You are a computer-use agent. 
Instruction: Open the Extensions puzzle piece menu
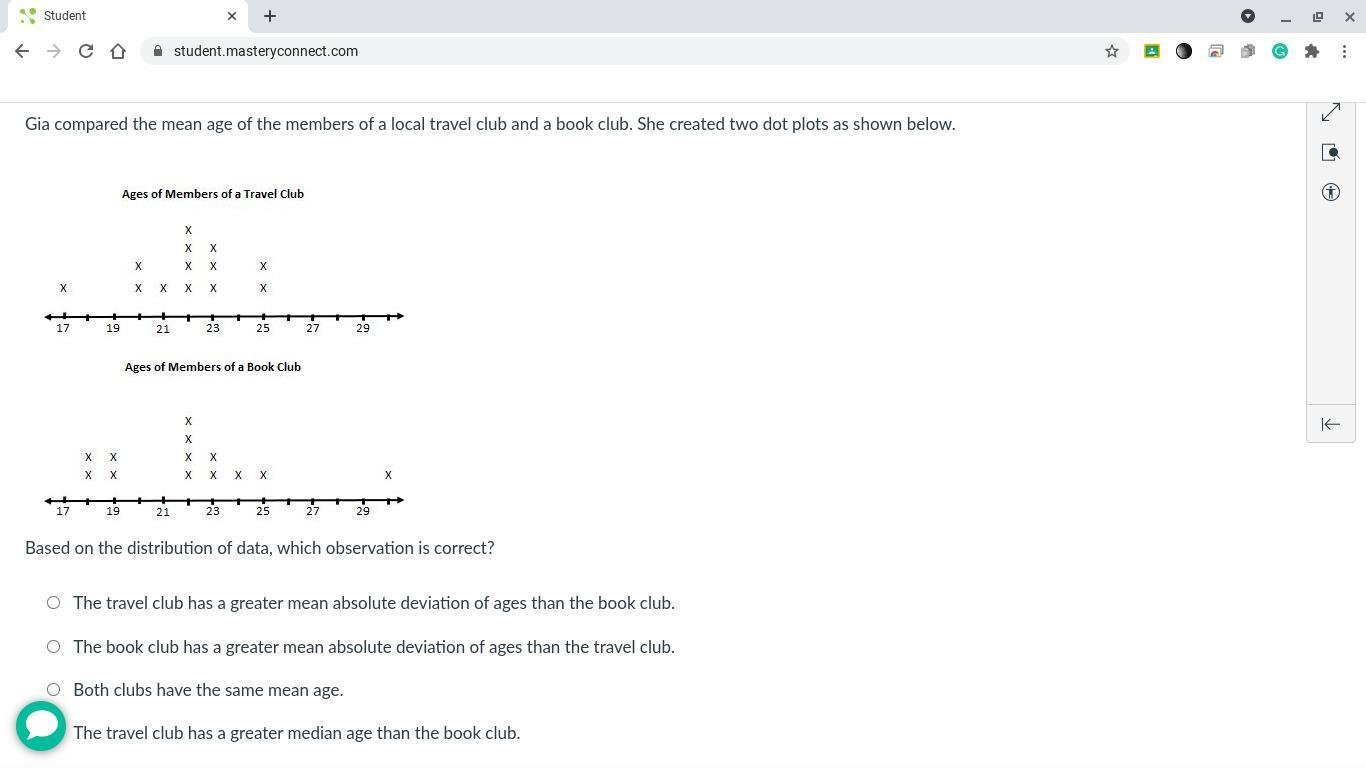tap(1312, 51)
